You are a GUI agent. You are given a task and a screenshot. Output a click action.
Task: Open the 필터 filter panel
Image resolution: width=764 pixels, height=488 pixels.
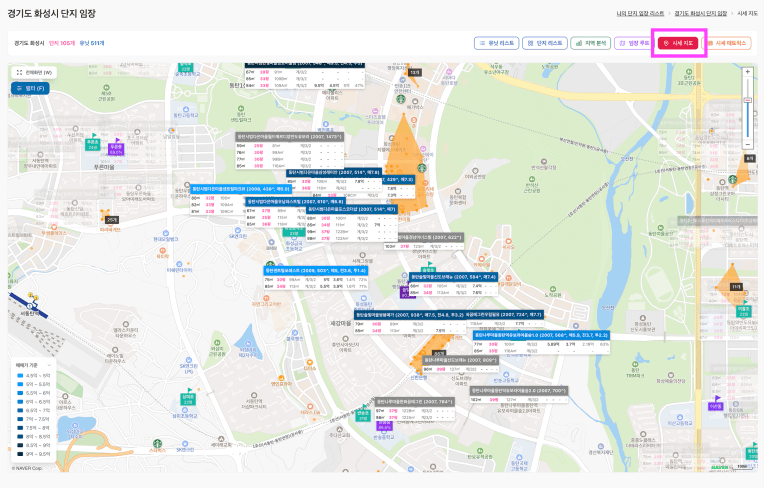tap(30, 88)
